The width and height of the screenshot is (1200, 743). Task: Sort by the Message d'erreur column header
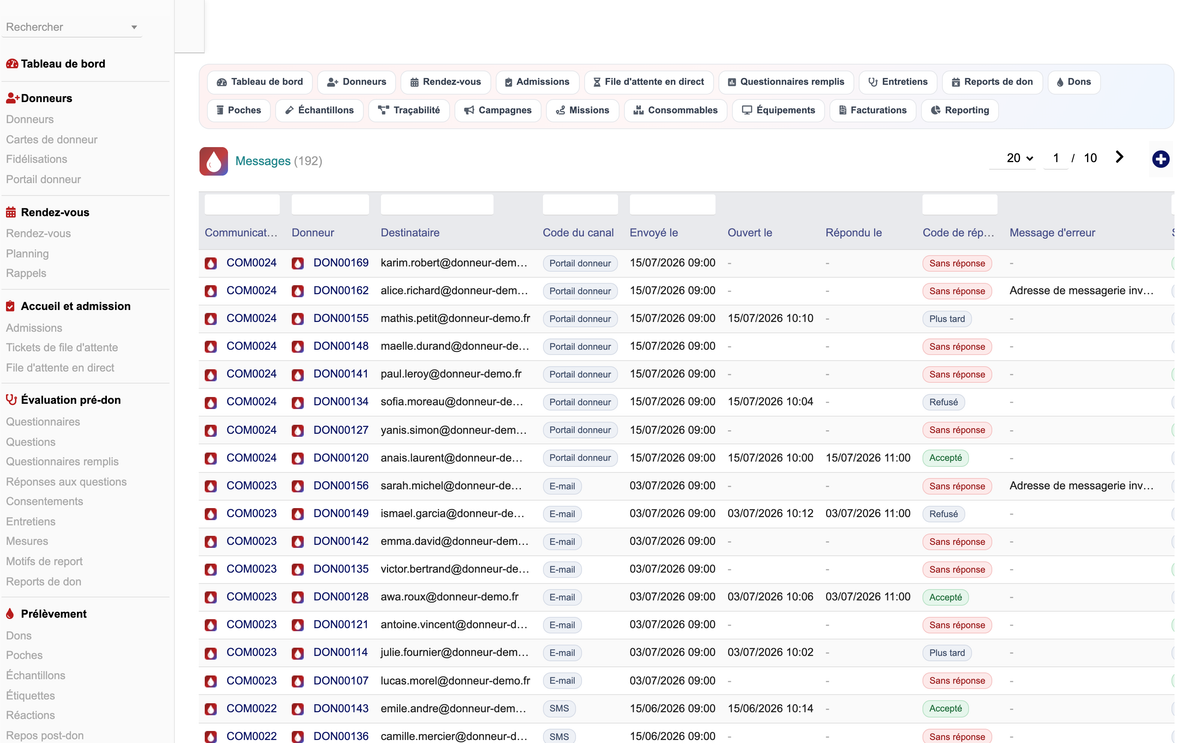[x=1052, y=233]
